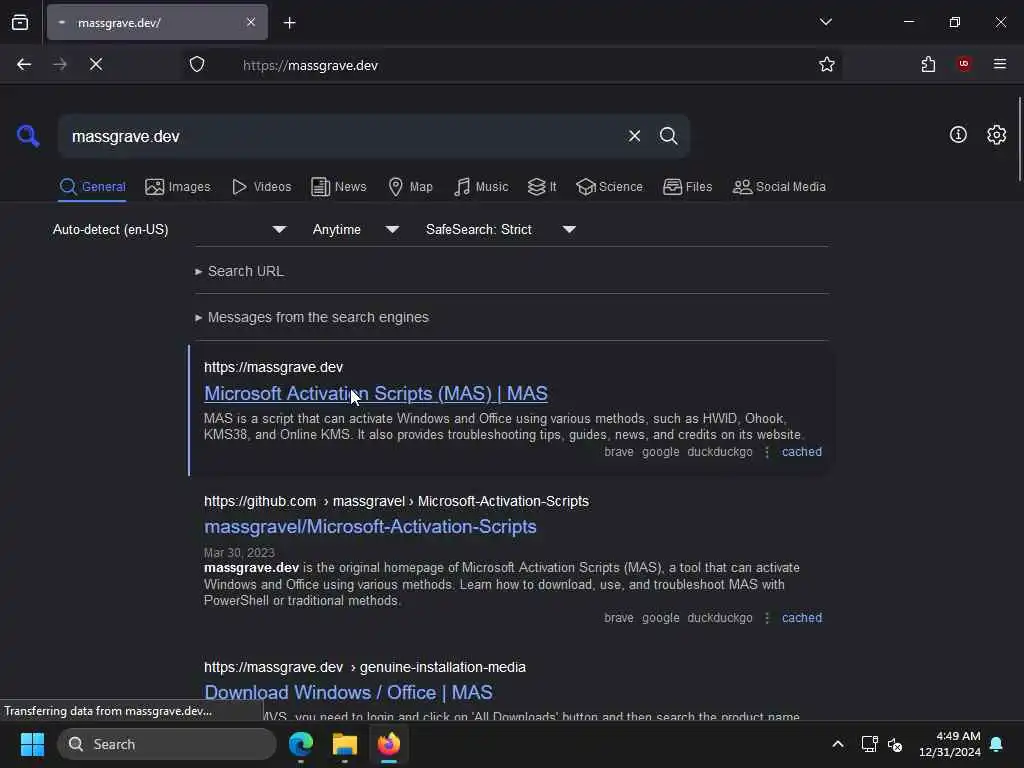Submit search with magnifier button

668,136
